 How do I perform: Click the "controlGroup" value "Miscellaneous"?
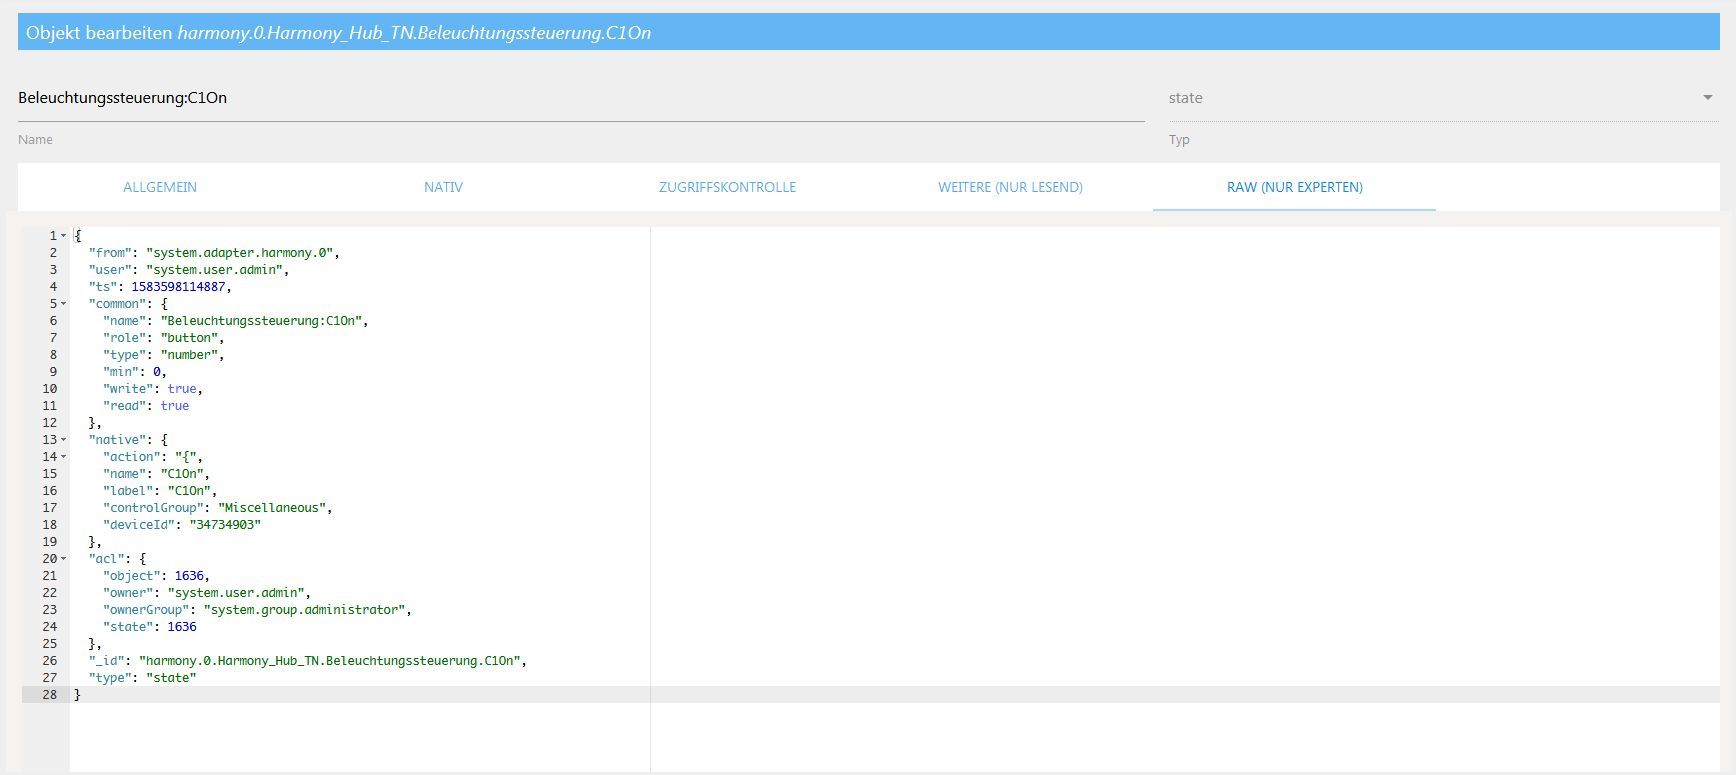[x=272, y=508]
